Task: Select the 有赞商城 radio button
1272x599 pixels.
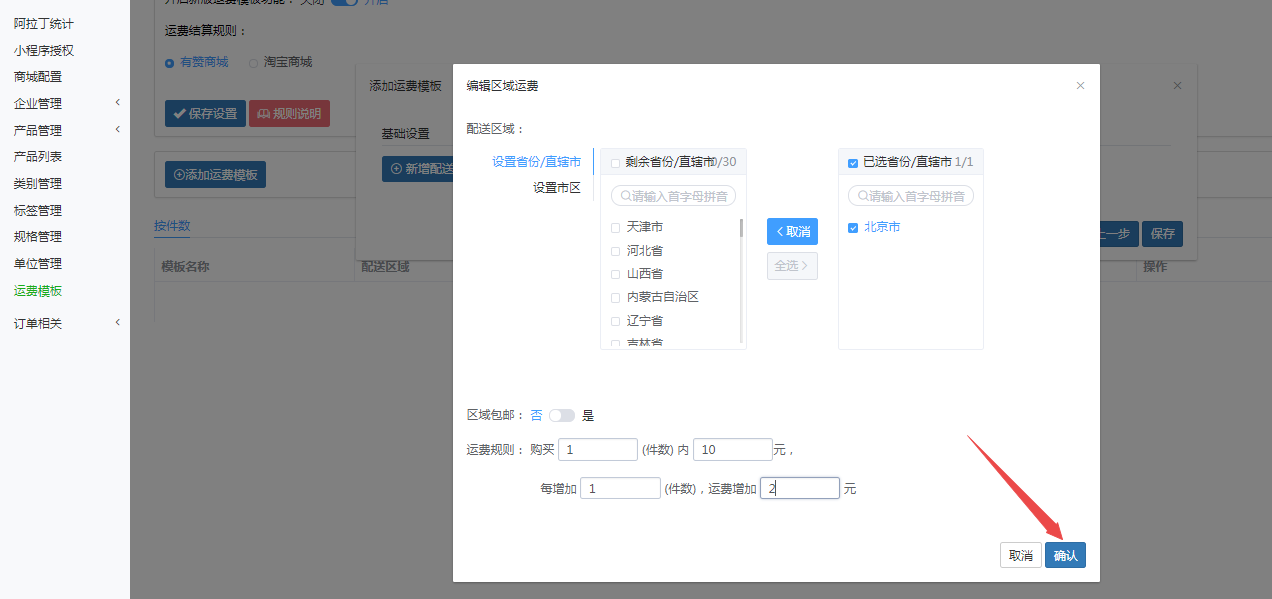Action: [x=170, y=62]
